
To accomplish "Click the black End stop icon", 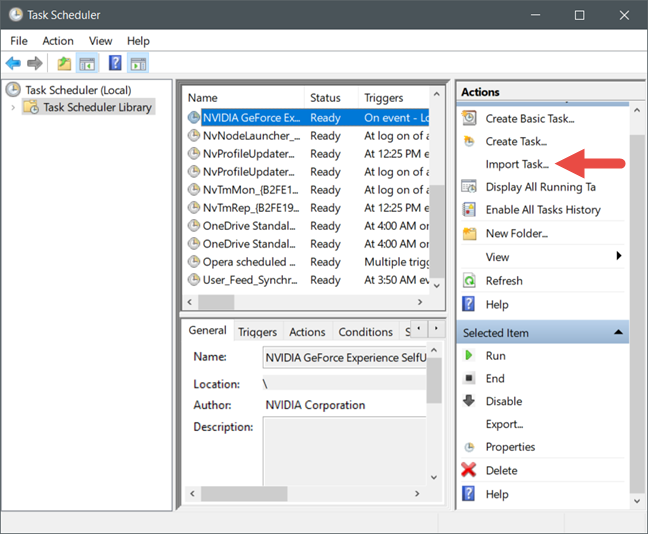I will pos(469,378).
